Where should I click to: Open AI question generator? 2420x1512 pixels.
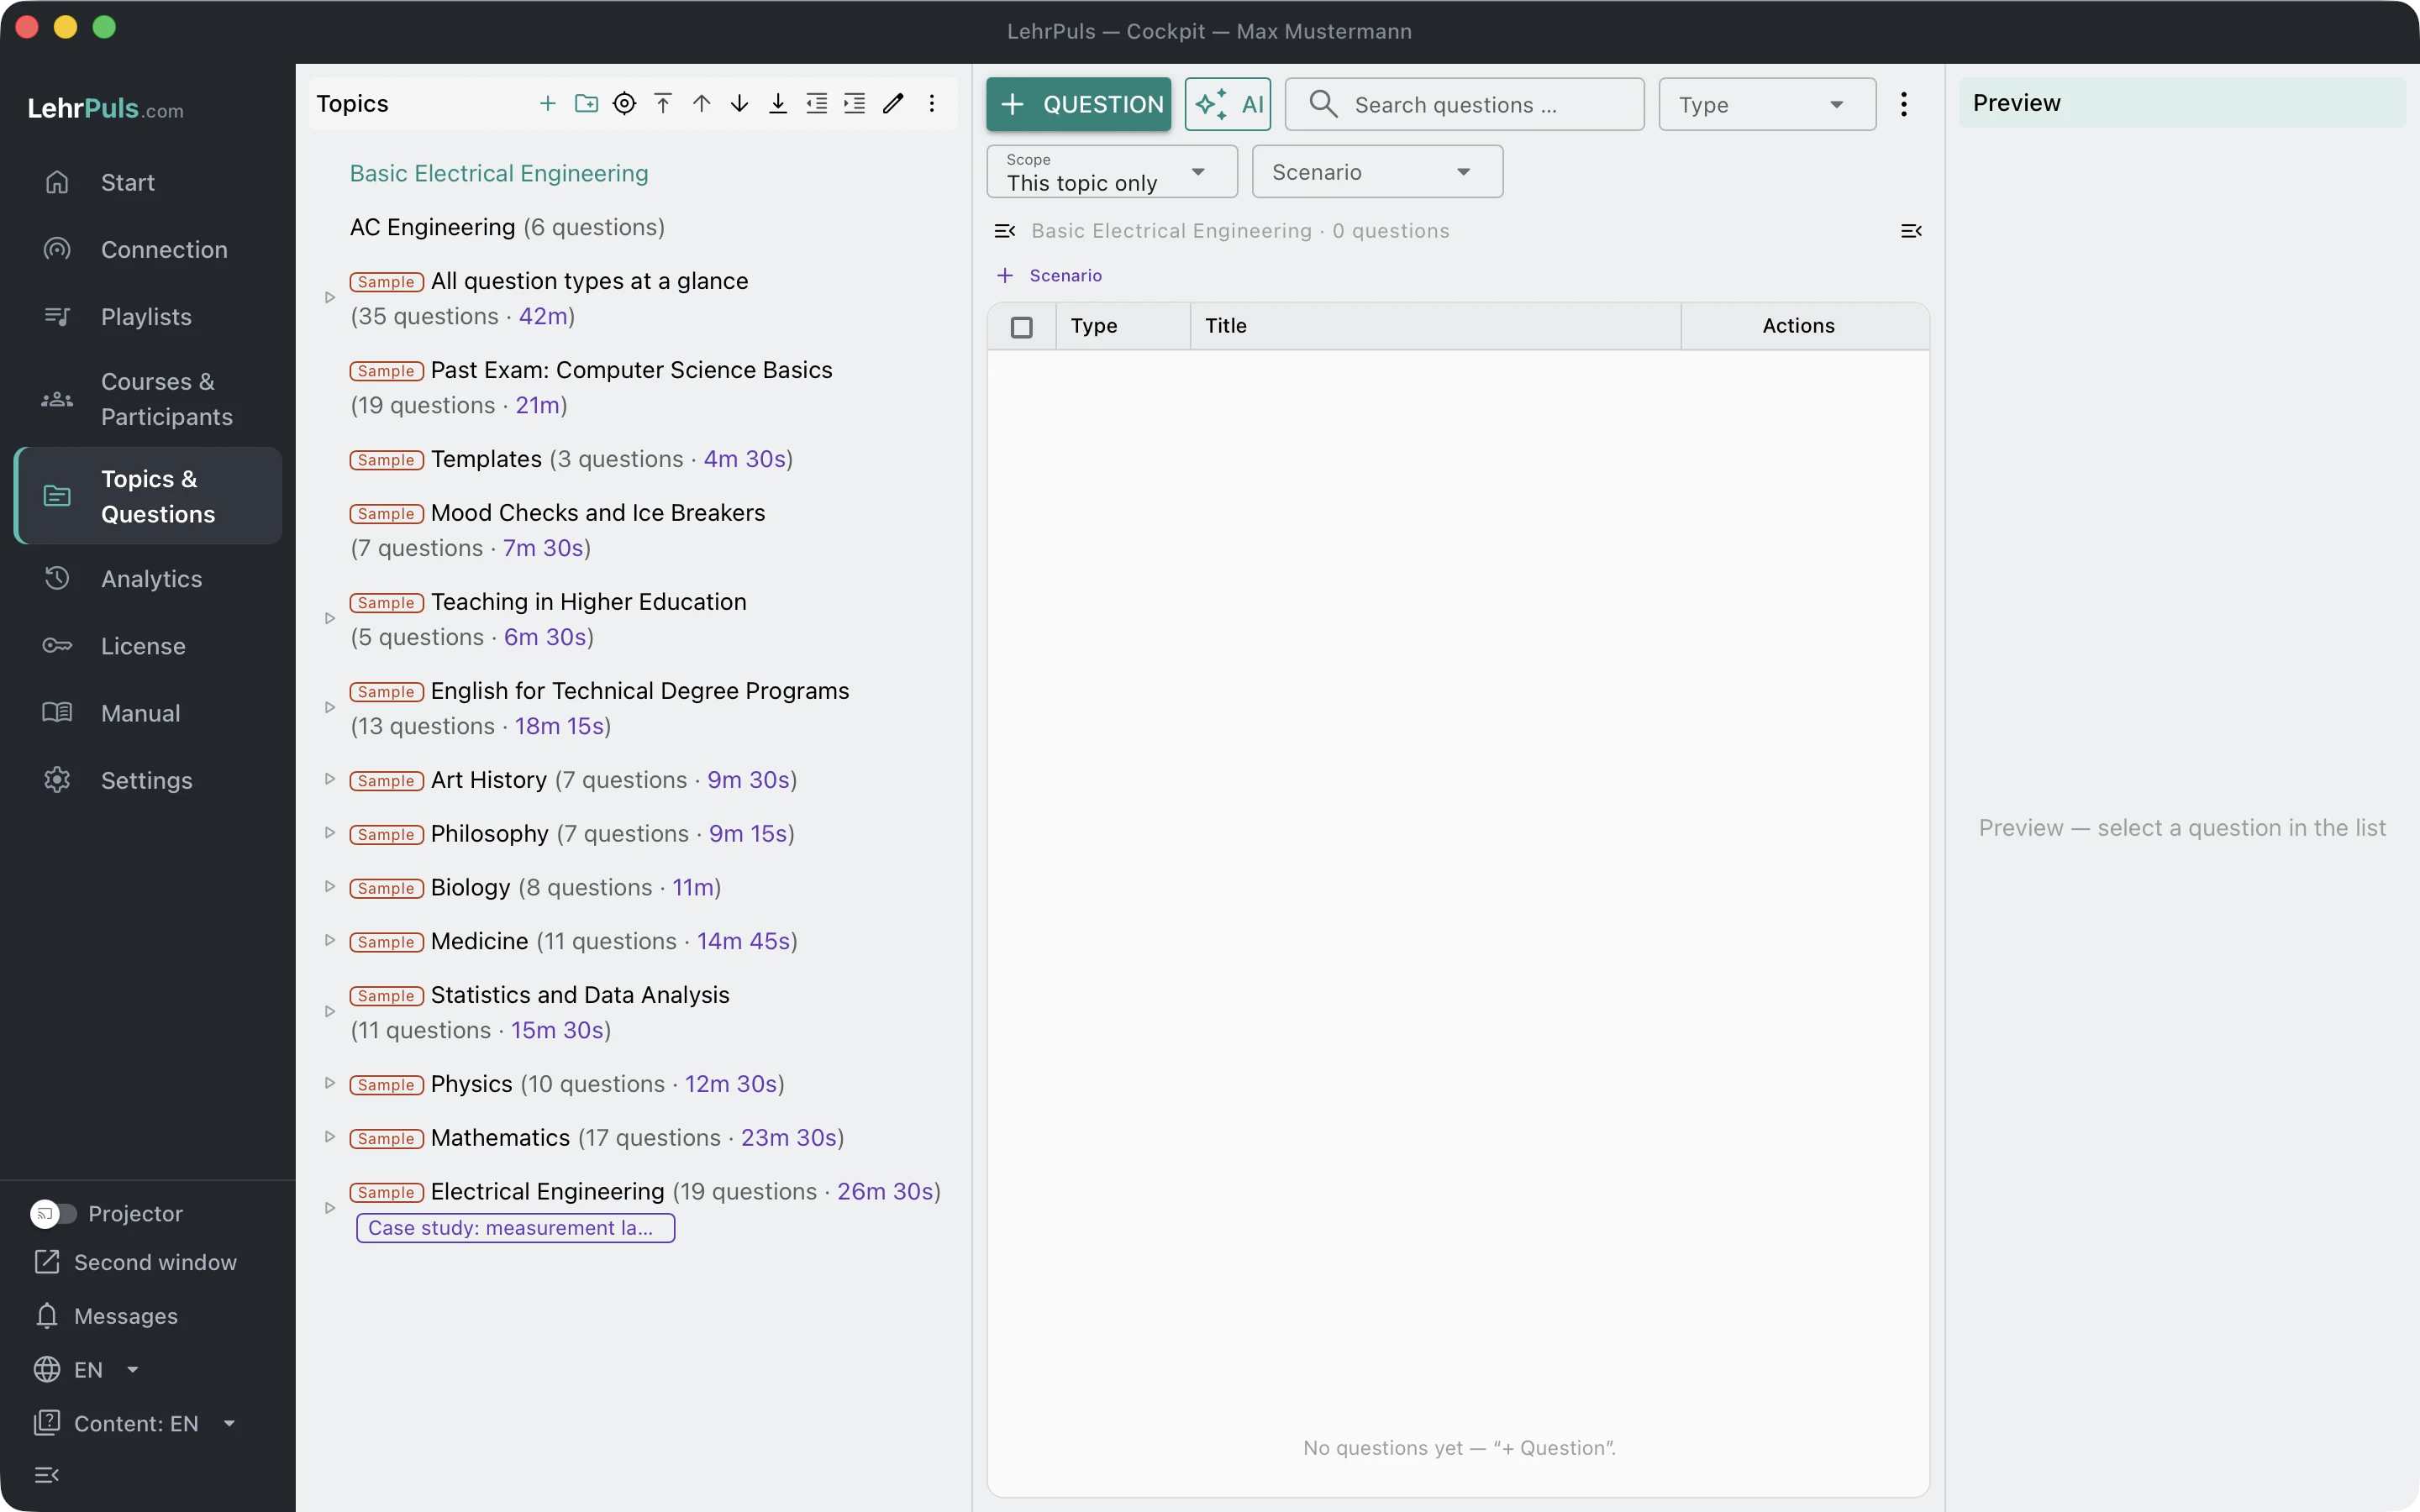tap(1228, 104)
